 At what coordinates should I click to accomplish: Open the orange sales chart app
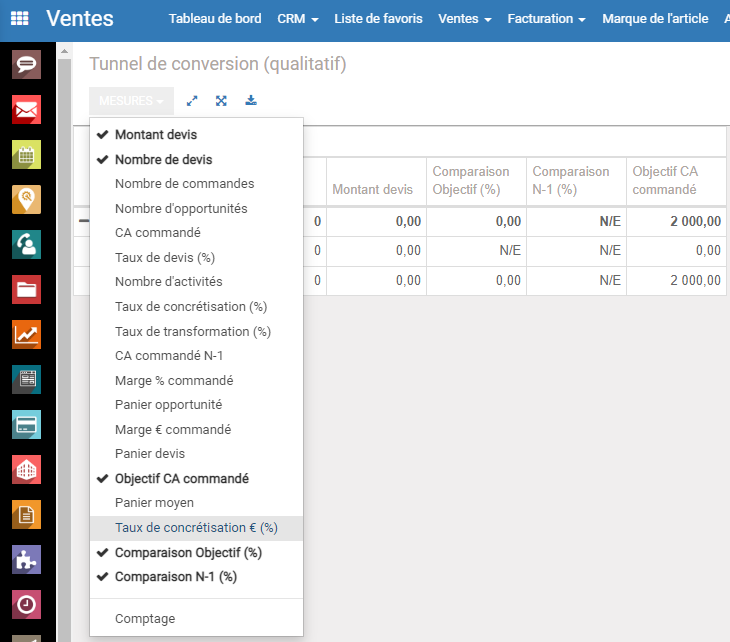point(27,334)
